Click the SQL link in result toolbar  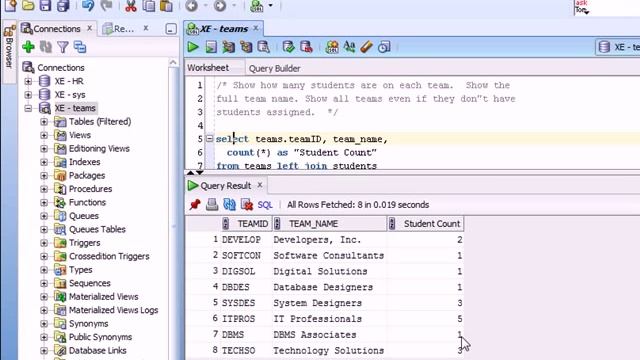[x=265, y=205]
